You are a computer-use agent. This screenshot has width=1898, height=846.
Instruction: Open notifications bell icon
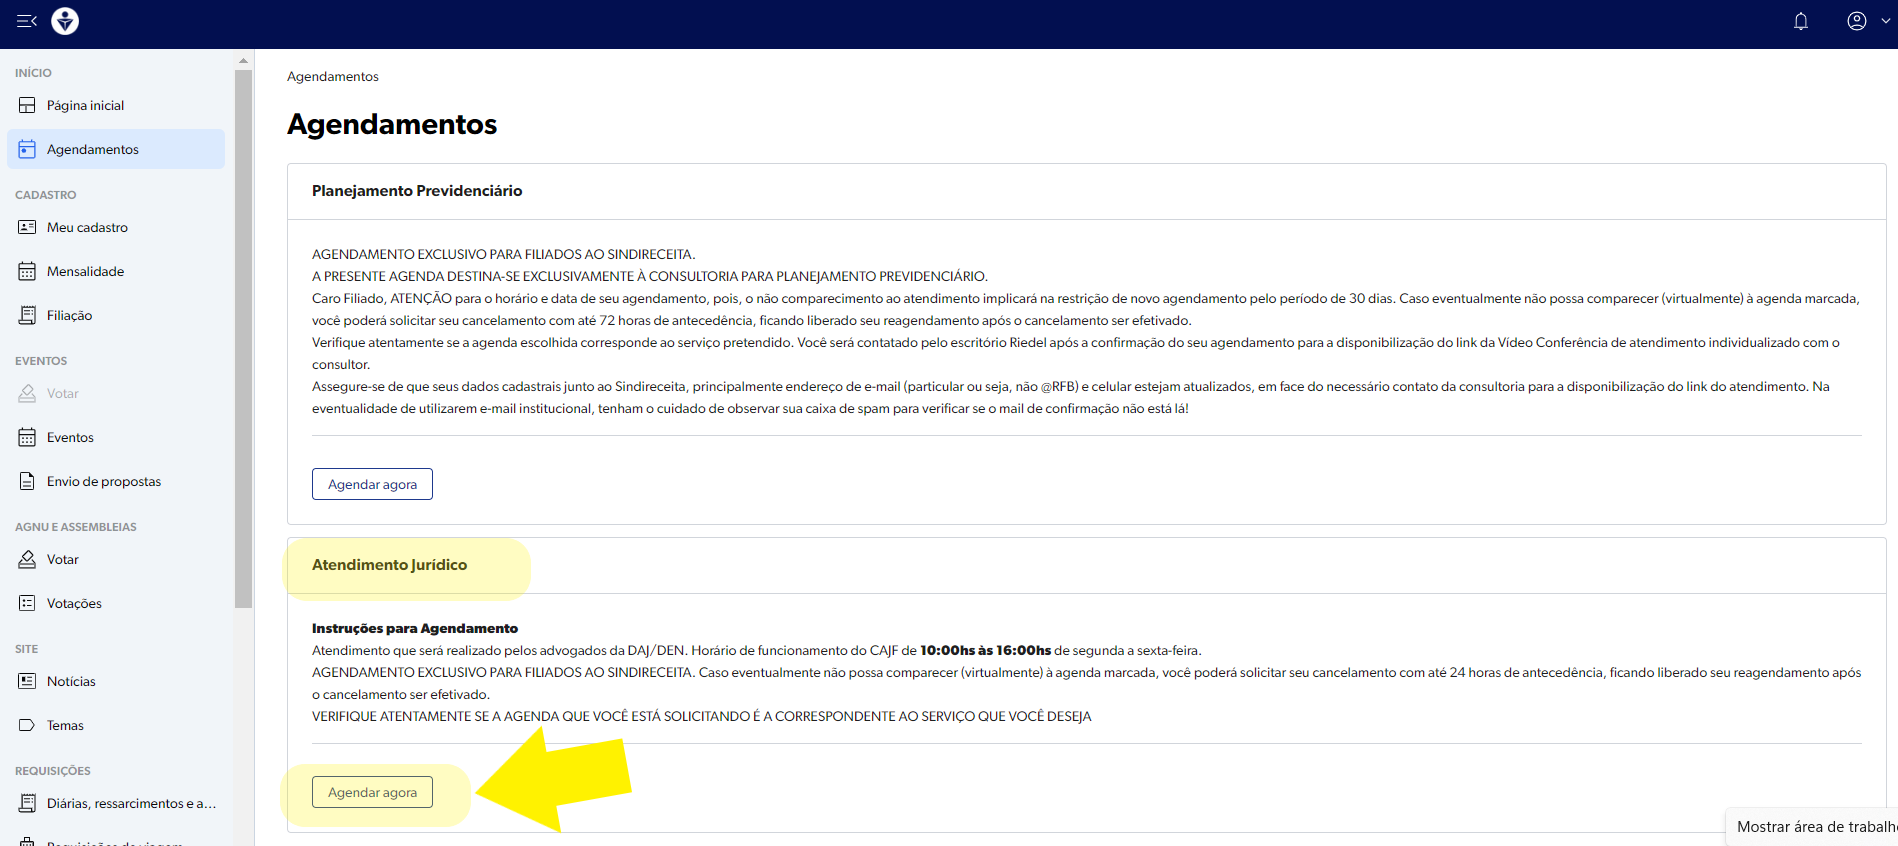tap(1800, 21)
